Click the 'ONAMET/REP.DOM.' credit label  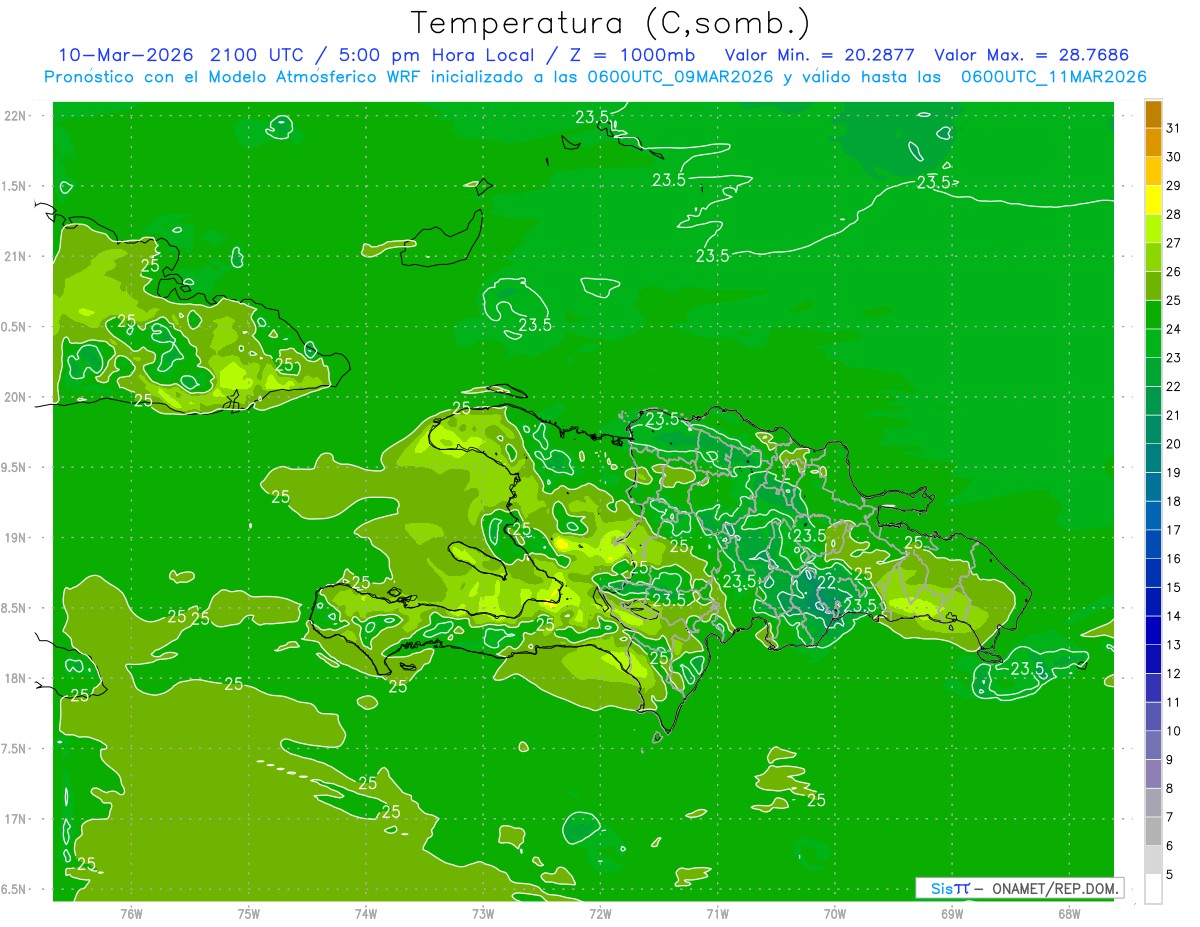(1055, 888)
